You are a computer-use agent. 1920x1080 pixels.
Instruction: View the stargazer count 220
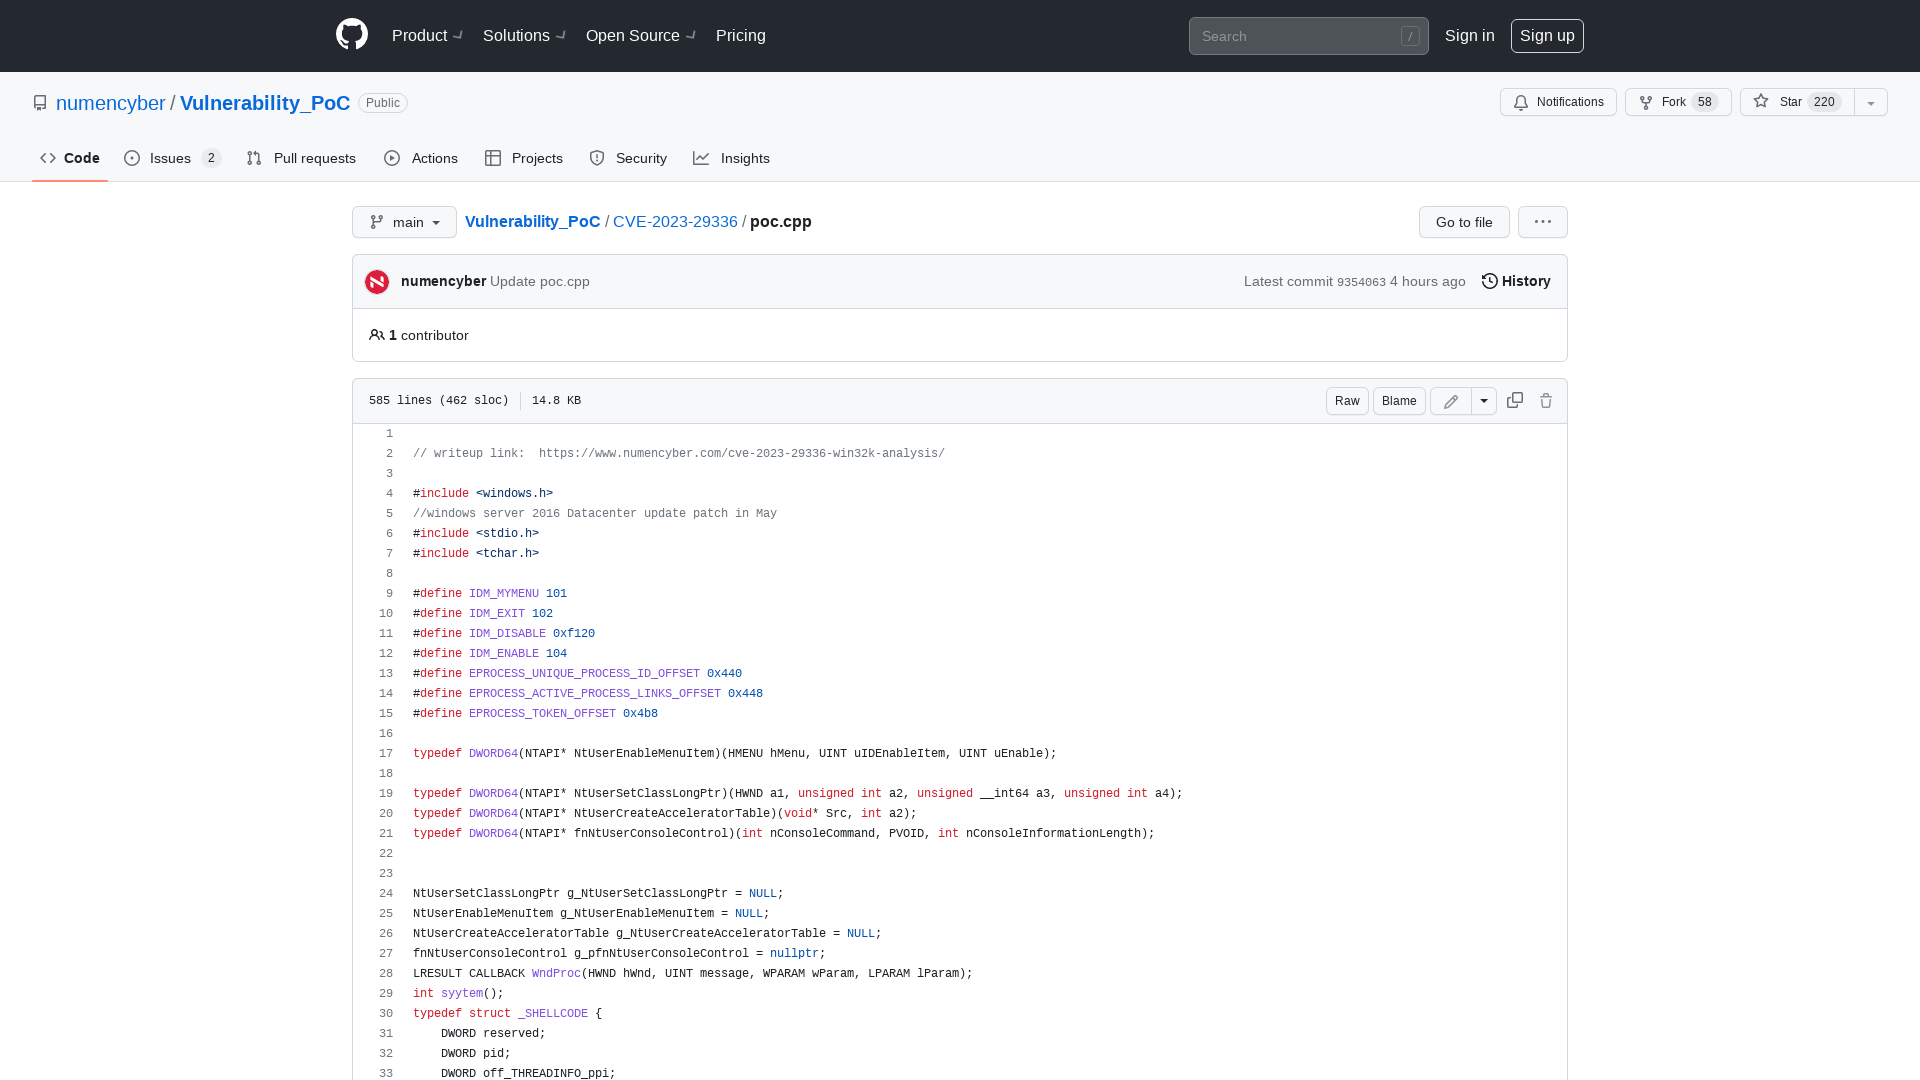point(1824,102)
